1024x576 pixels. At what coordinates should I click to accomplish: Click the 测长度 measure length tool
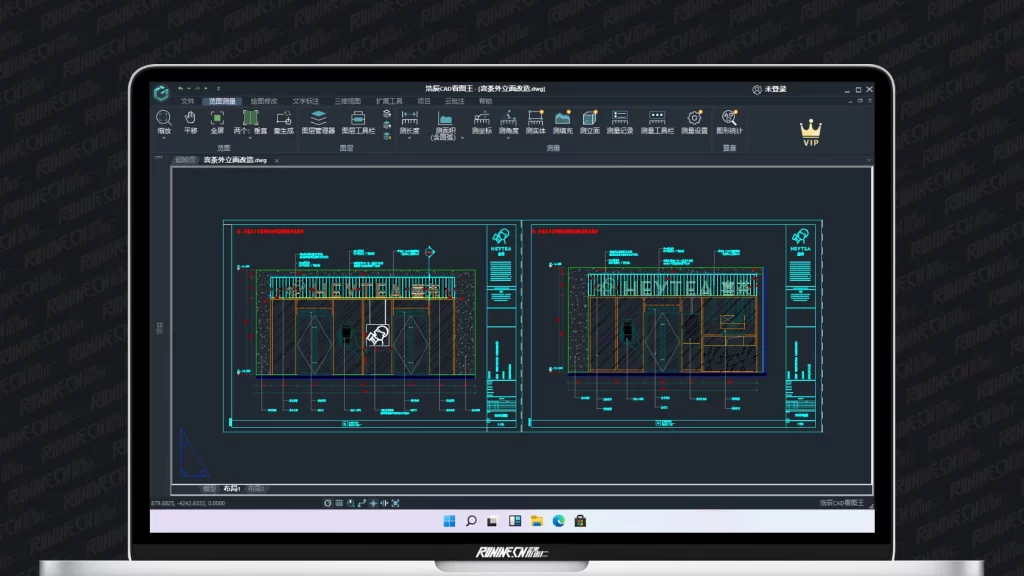(409, 119)
